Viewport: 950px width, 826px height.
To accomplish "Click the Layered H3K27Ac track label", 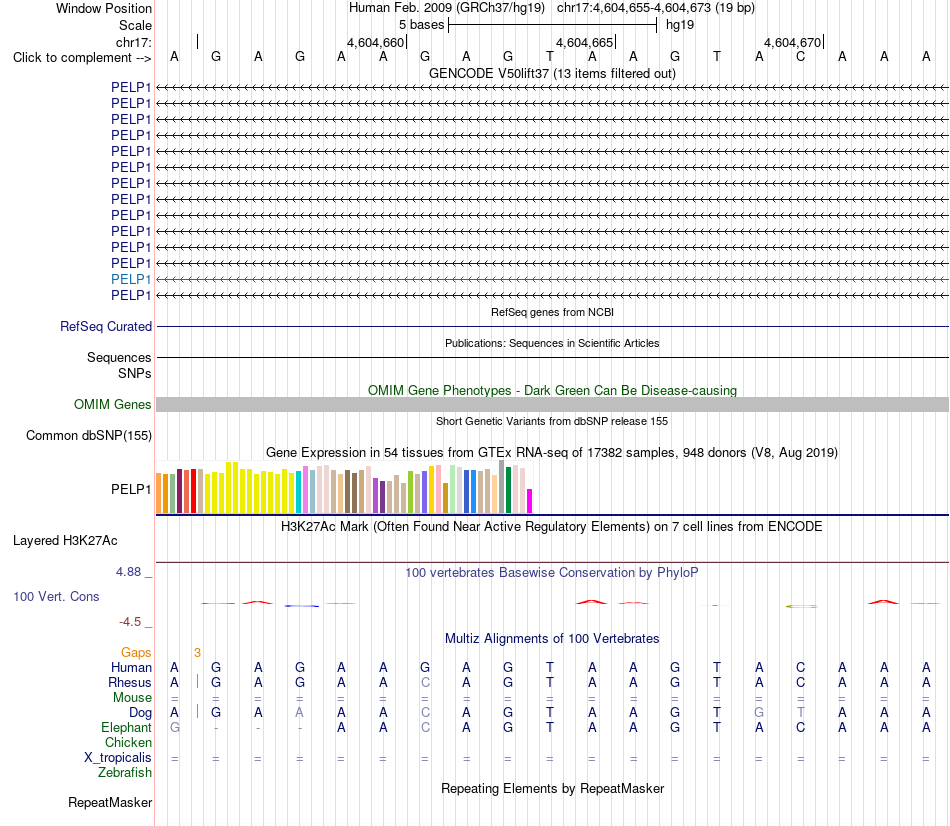I will click(65, 541).
